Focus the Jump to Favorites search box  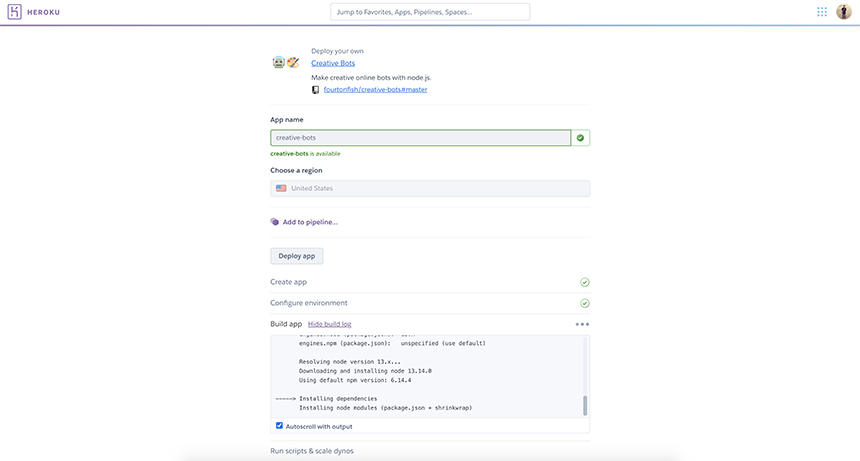pyautogui.click(x=430, y=12)
